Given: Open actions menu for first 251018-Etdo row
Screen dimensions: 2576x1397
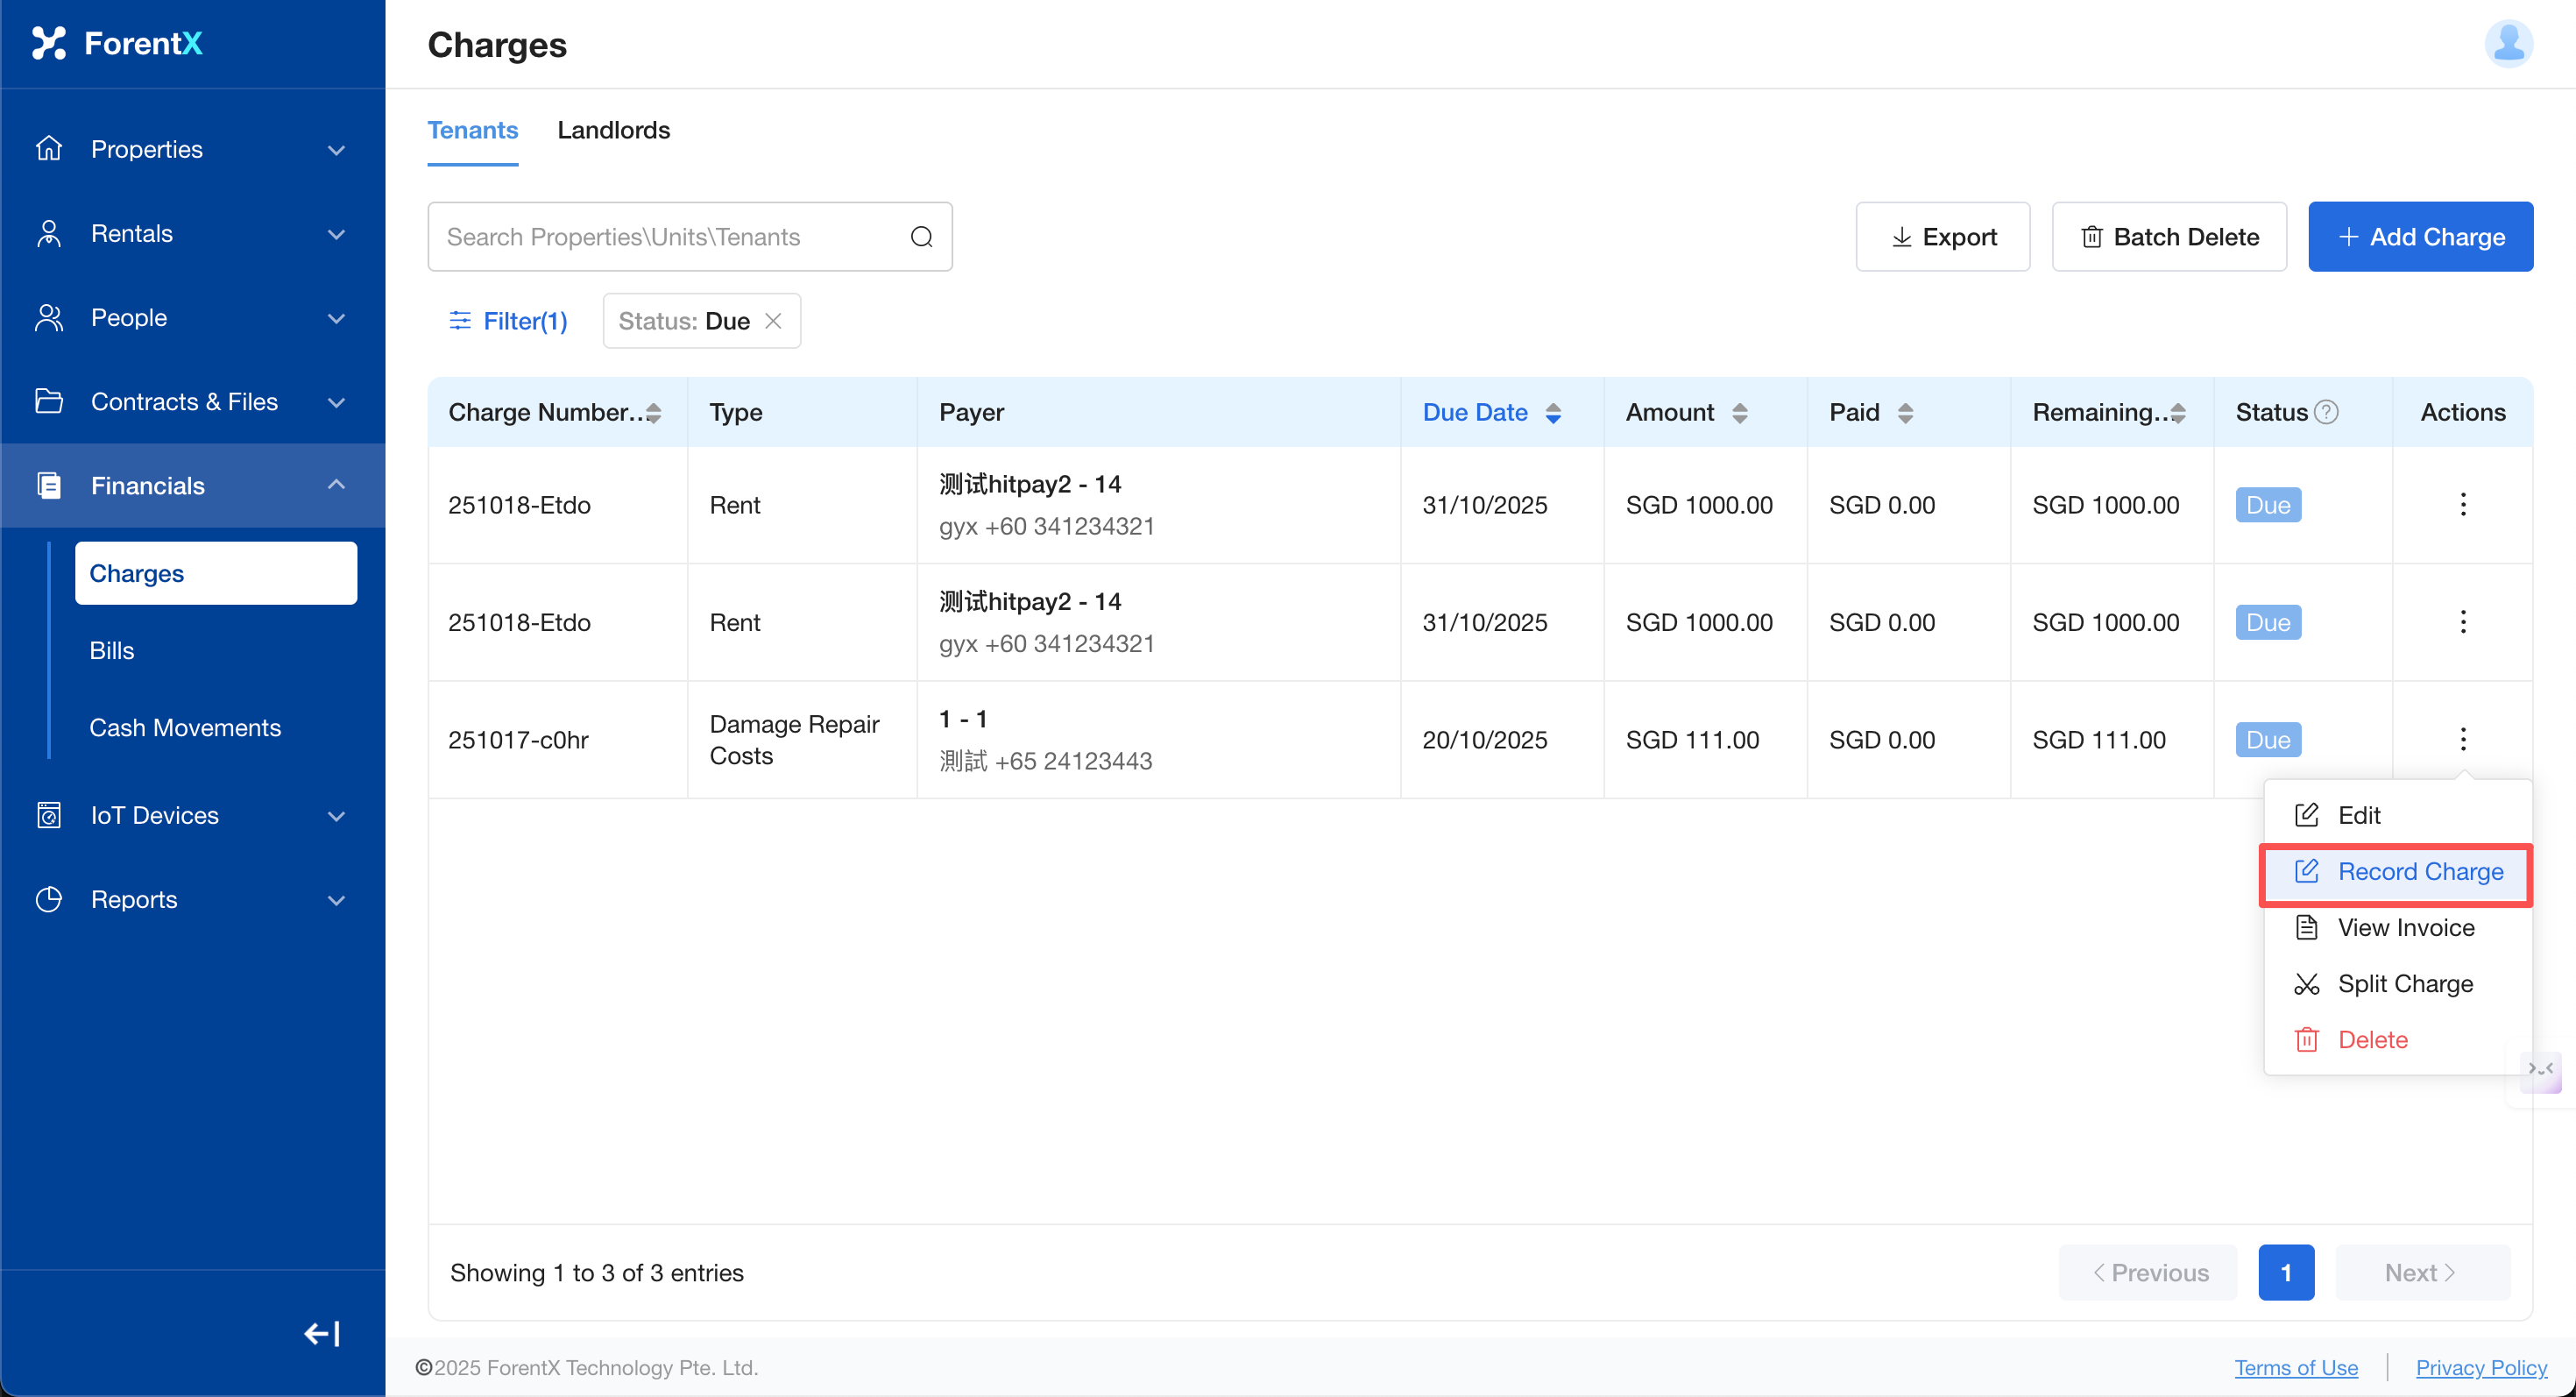Looking at the screenshot, I should [x=2462, y=504].
